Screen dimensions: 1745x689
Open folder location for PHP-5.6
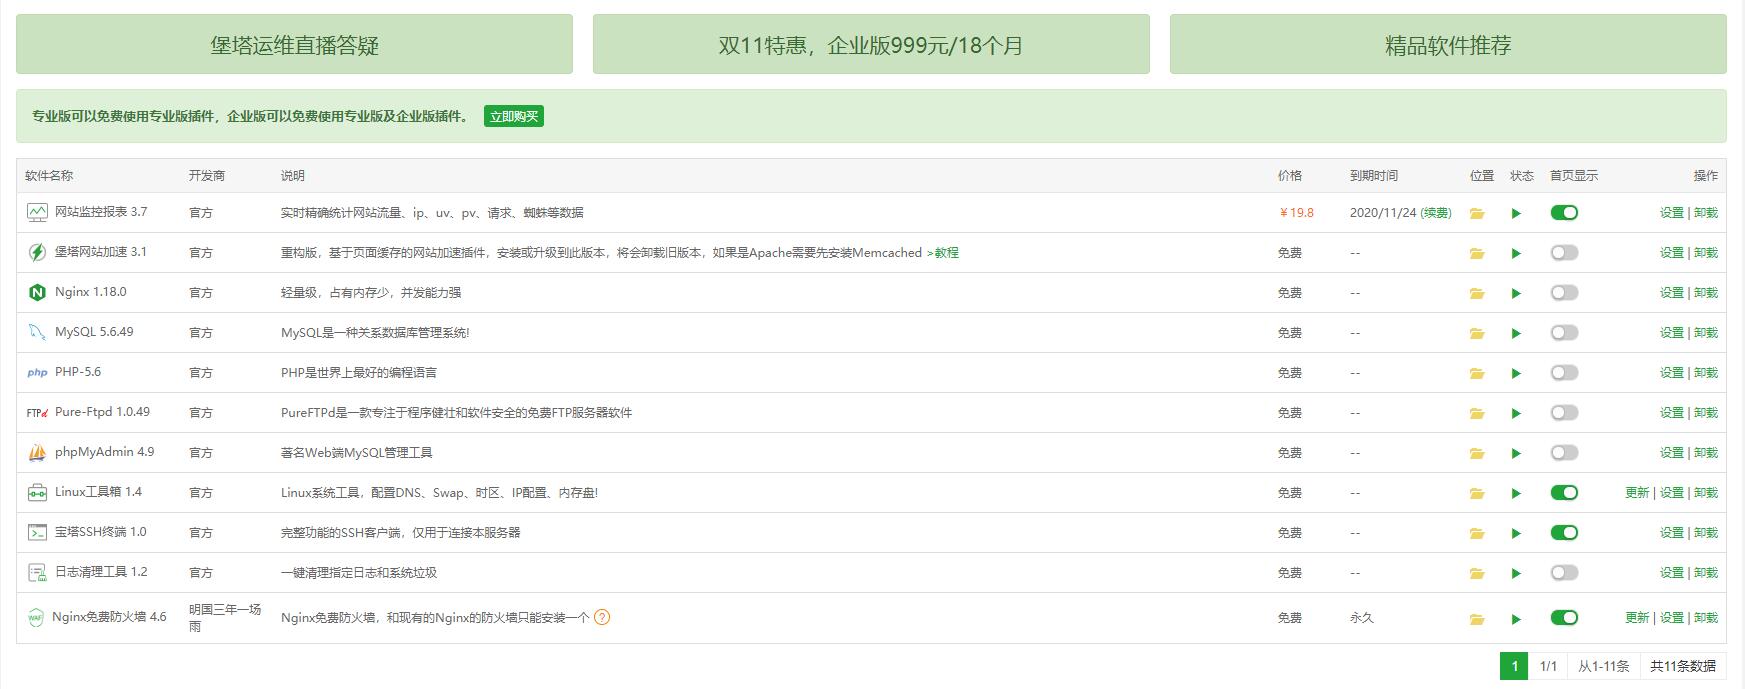(x=1477, y=373)
